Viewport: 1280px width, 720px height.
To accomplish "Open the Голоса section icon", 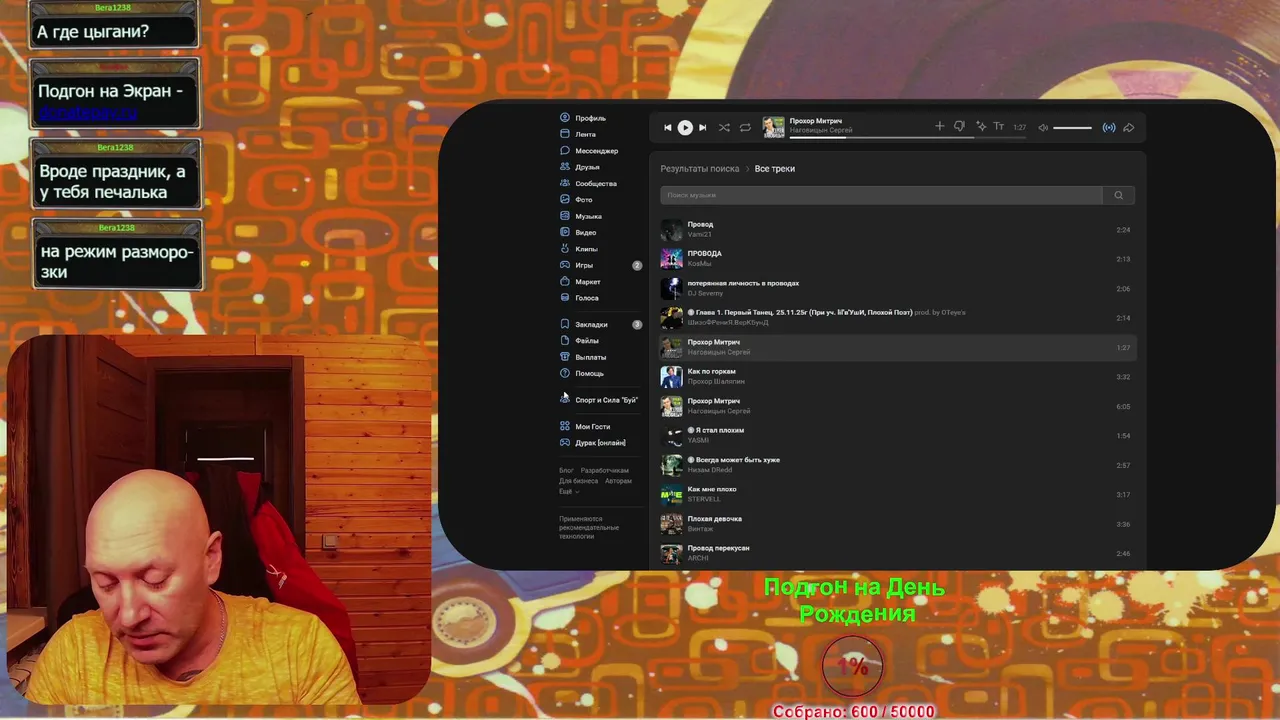I will [x=565, y=298].
